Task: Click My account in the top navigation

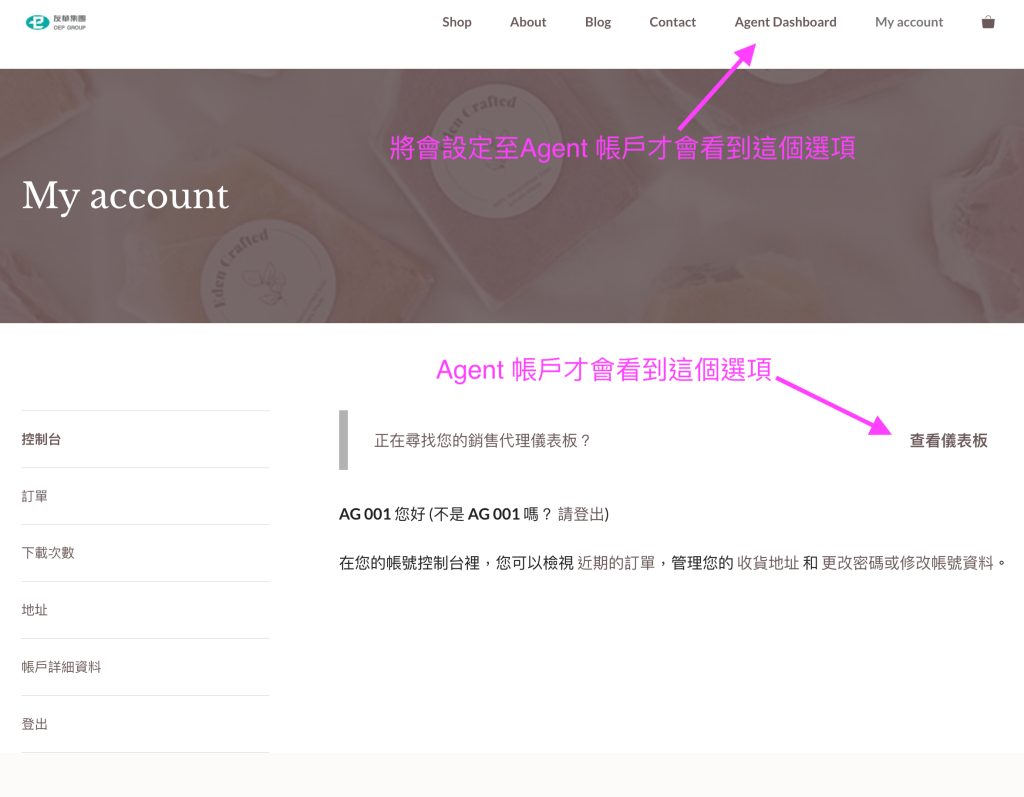Action: [909, 22]
